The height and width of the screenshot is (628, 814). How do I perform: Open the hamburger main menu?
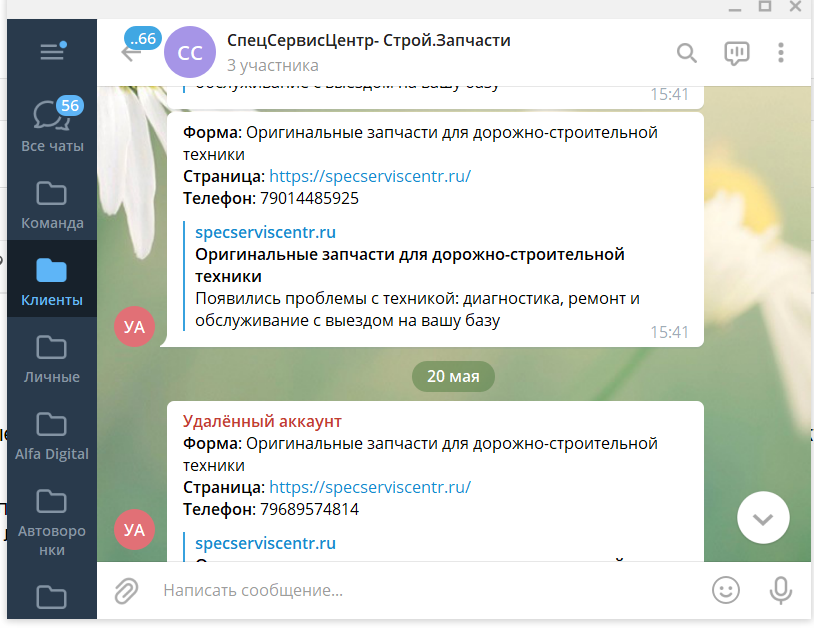tap(52, 51)
